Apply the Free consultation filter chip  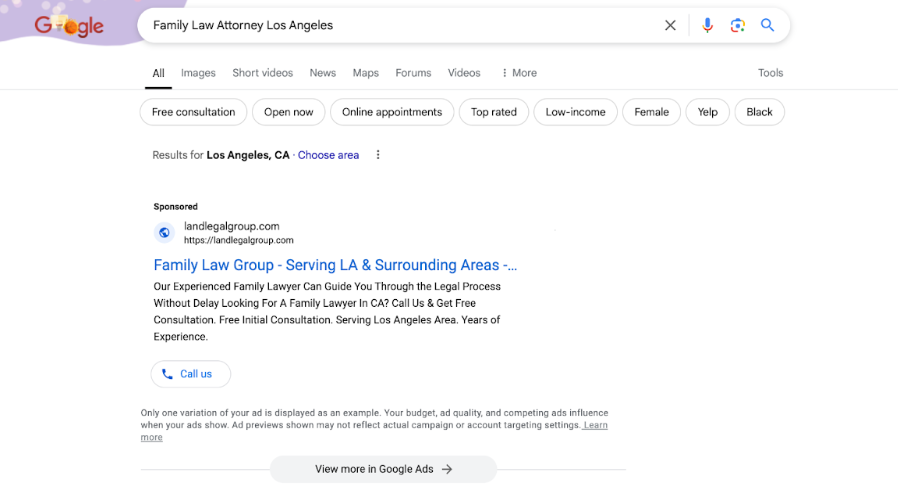[193, 112]
